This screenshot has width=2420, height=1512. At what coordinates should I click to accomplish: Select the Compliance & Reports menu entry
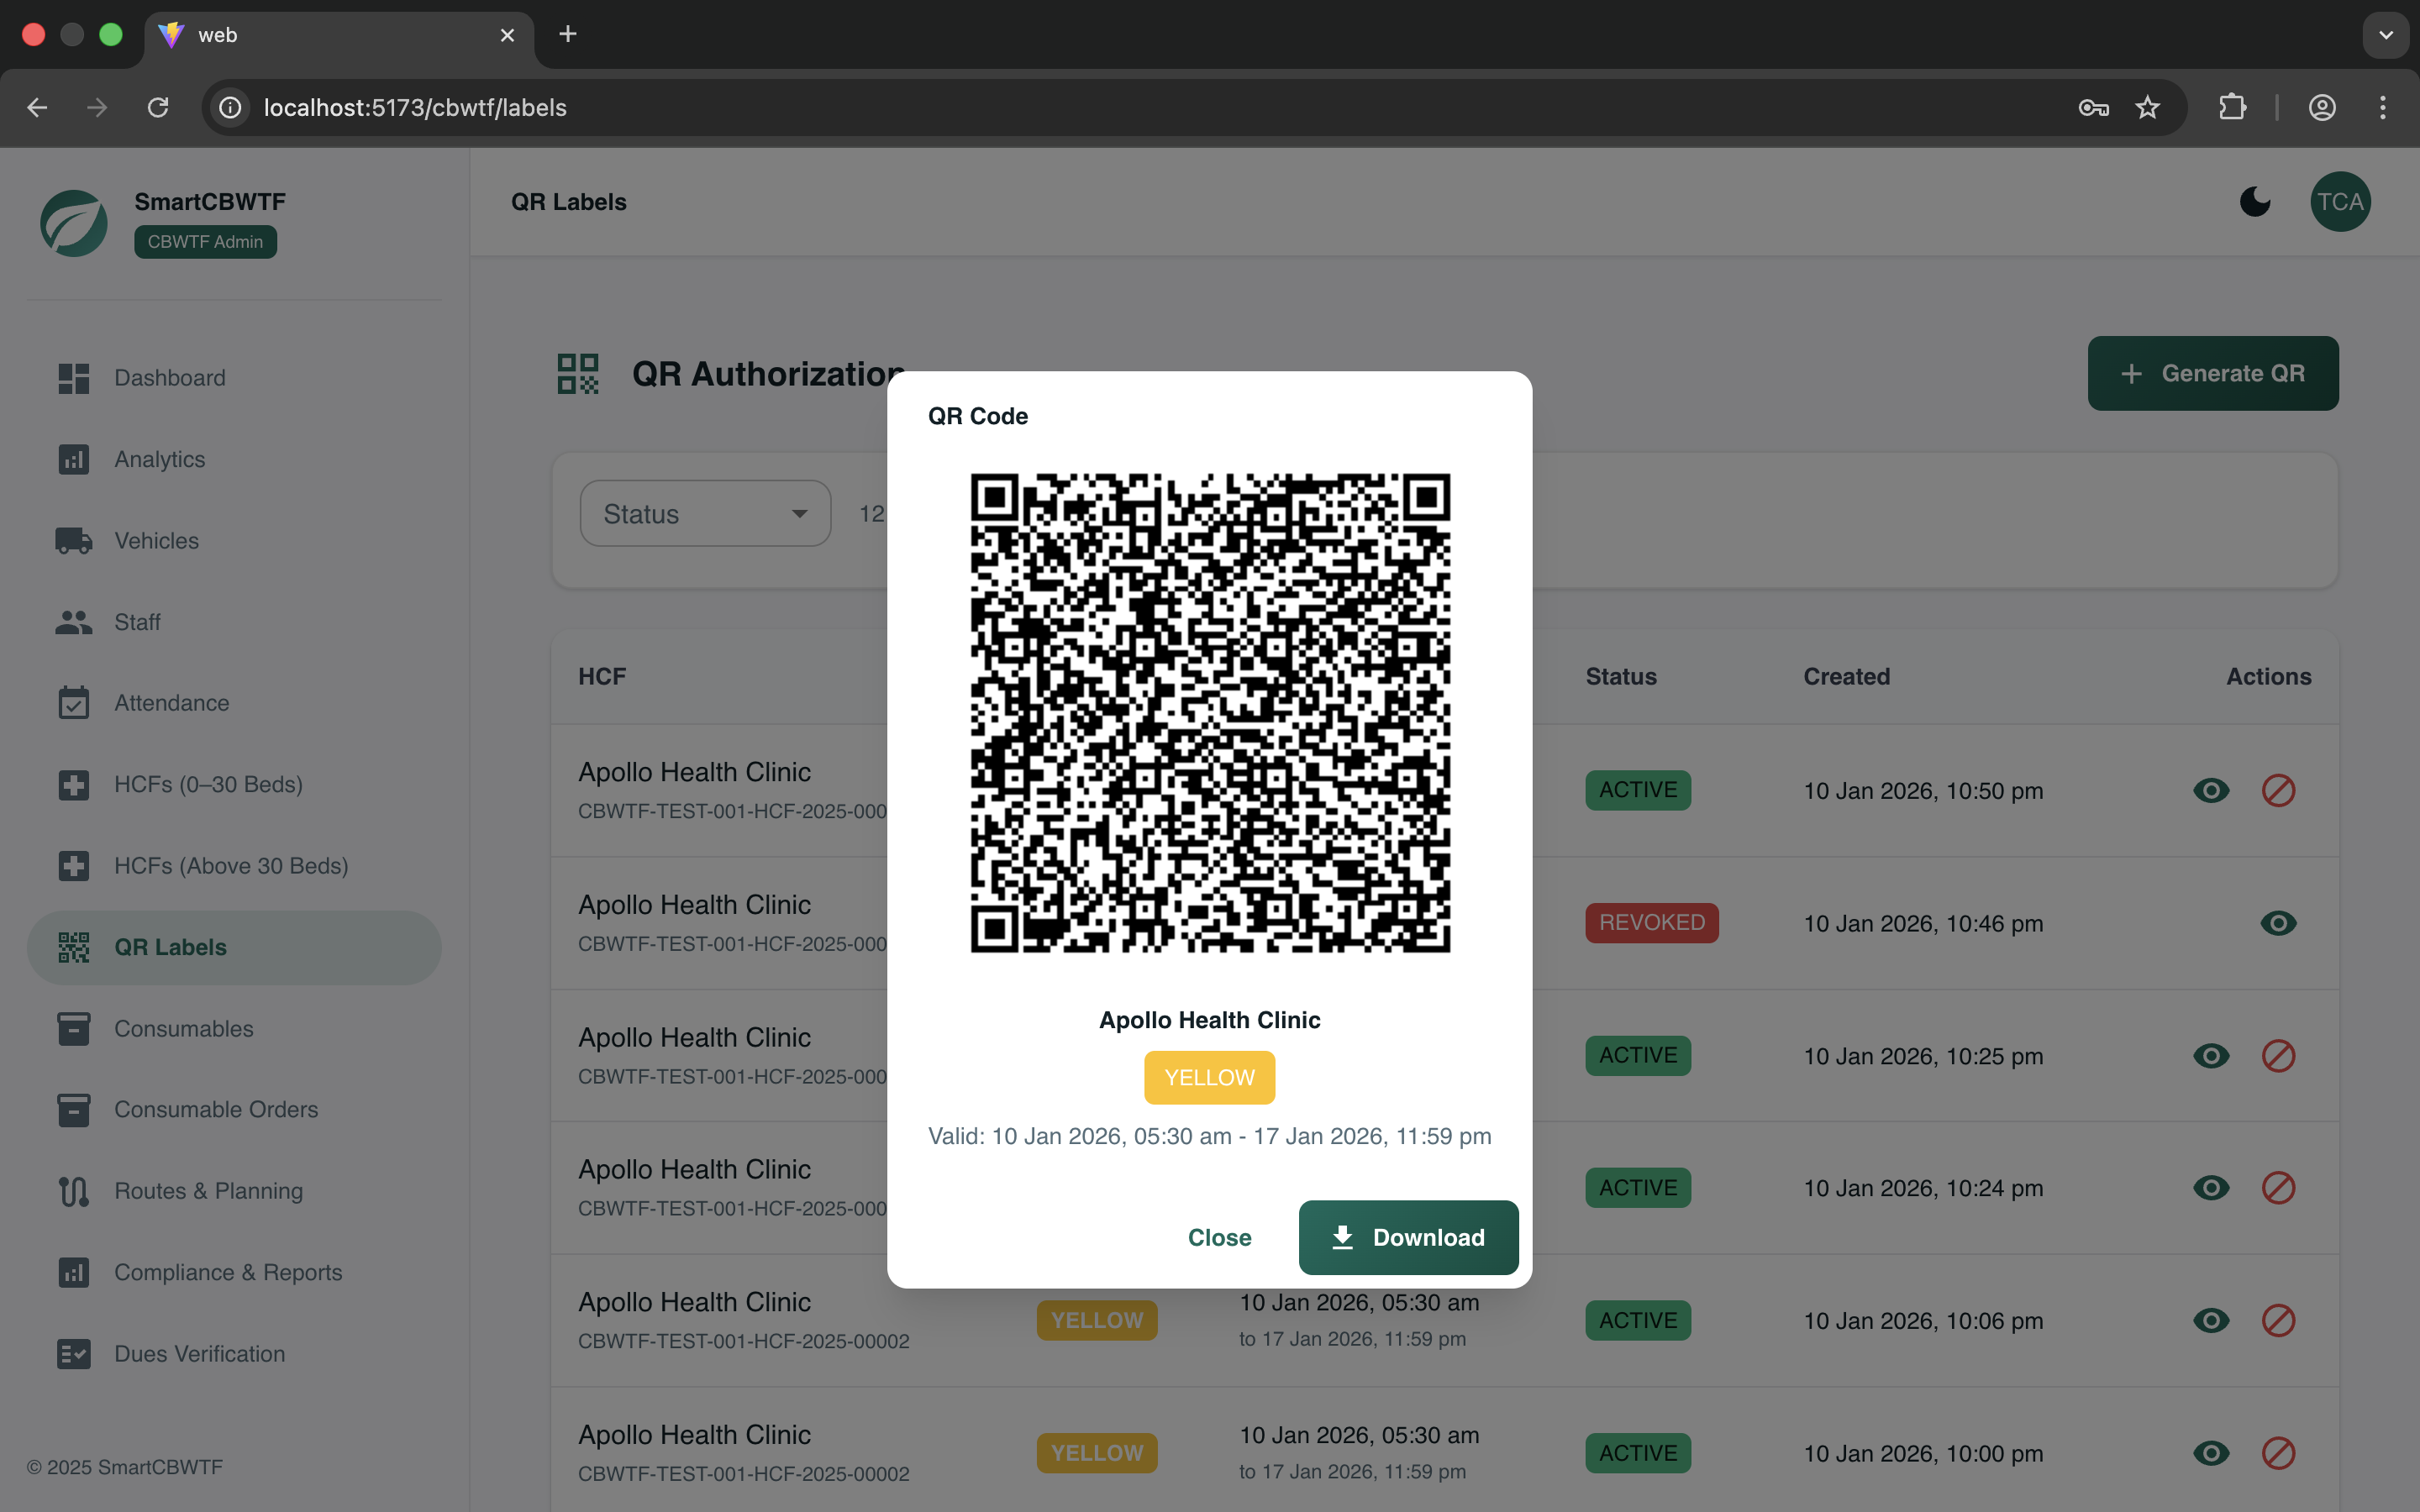pos(228,1272)
